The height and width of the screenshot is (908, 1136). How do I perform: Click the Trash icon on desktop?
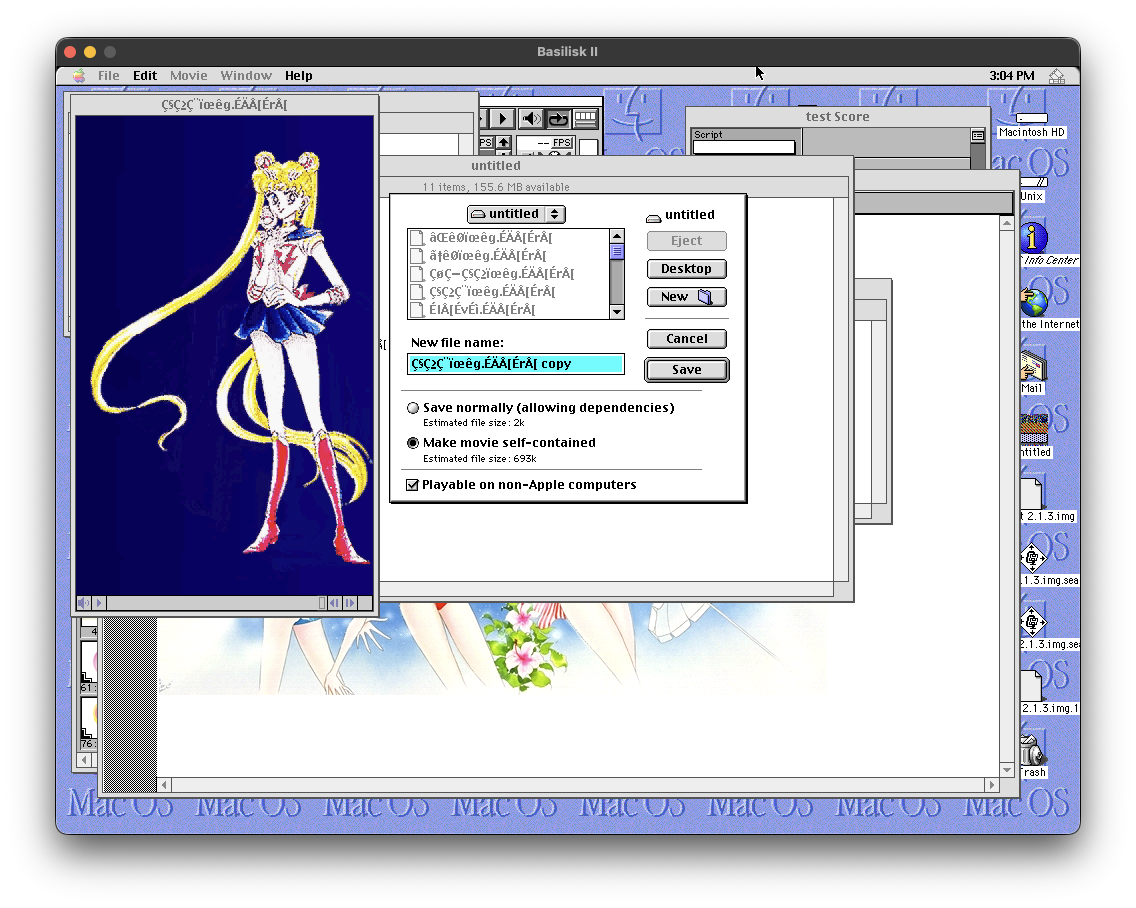pos(1032,751)
